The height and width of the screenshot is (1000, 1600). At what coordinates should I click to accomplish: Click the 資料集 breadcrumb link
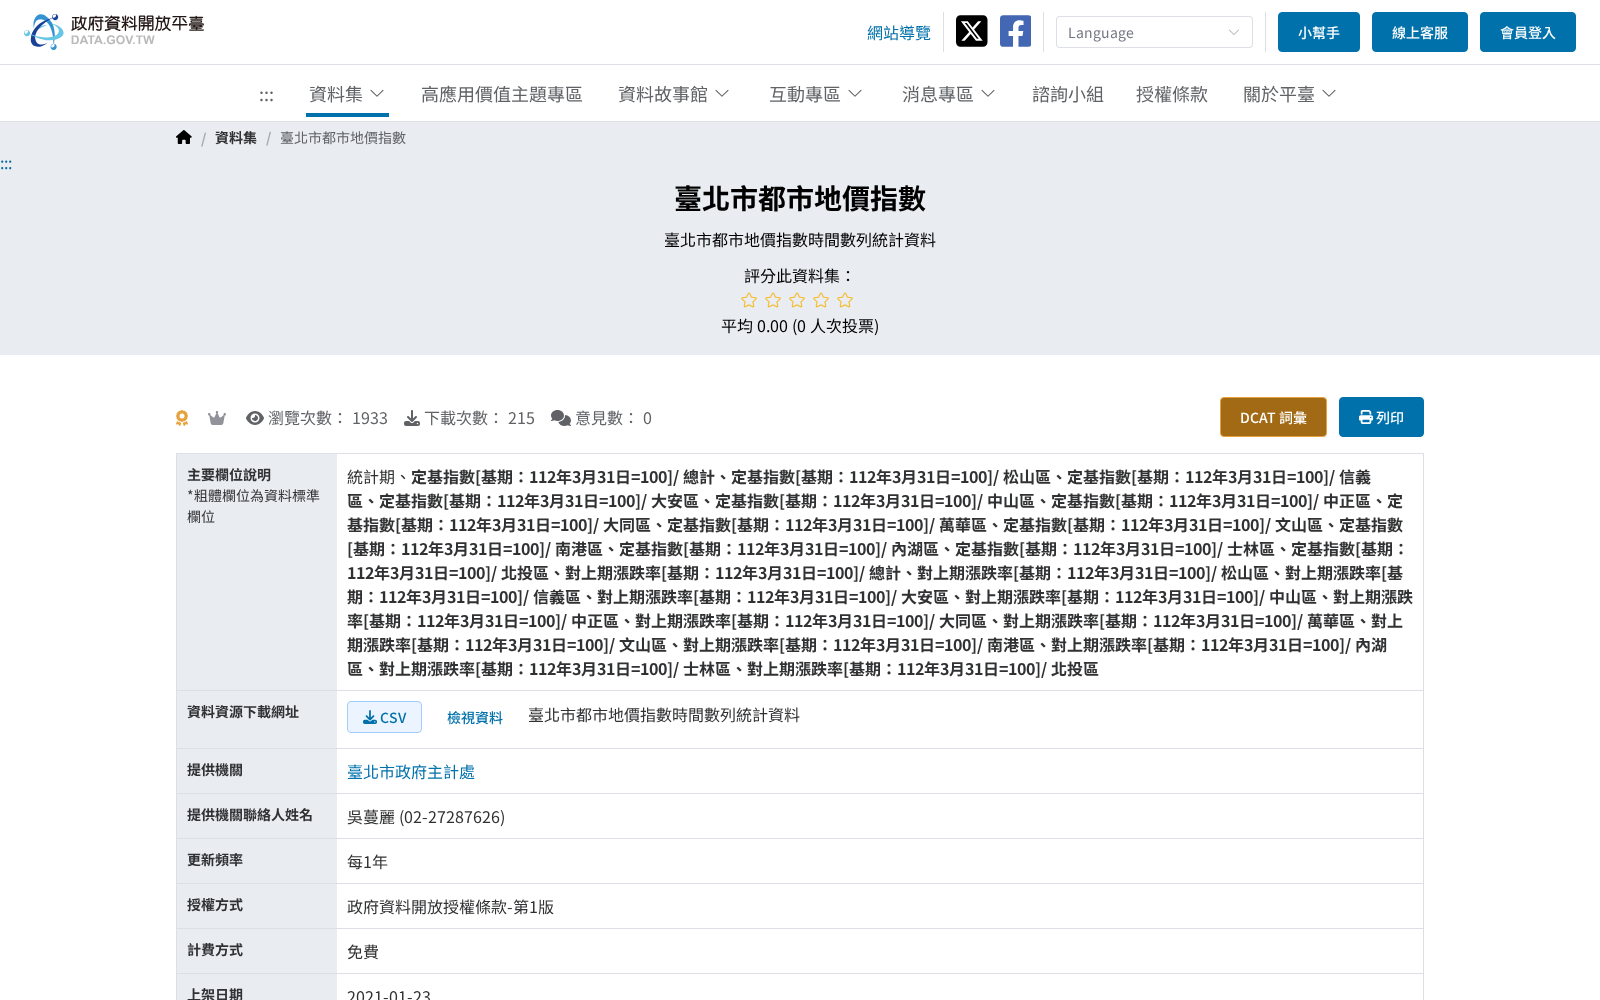click(x=236, y=138)
